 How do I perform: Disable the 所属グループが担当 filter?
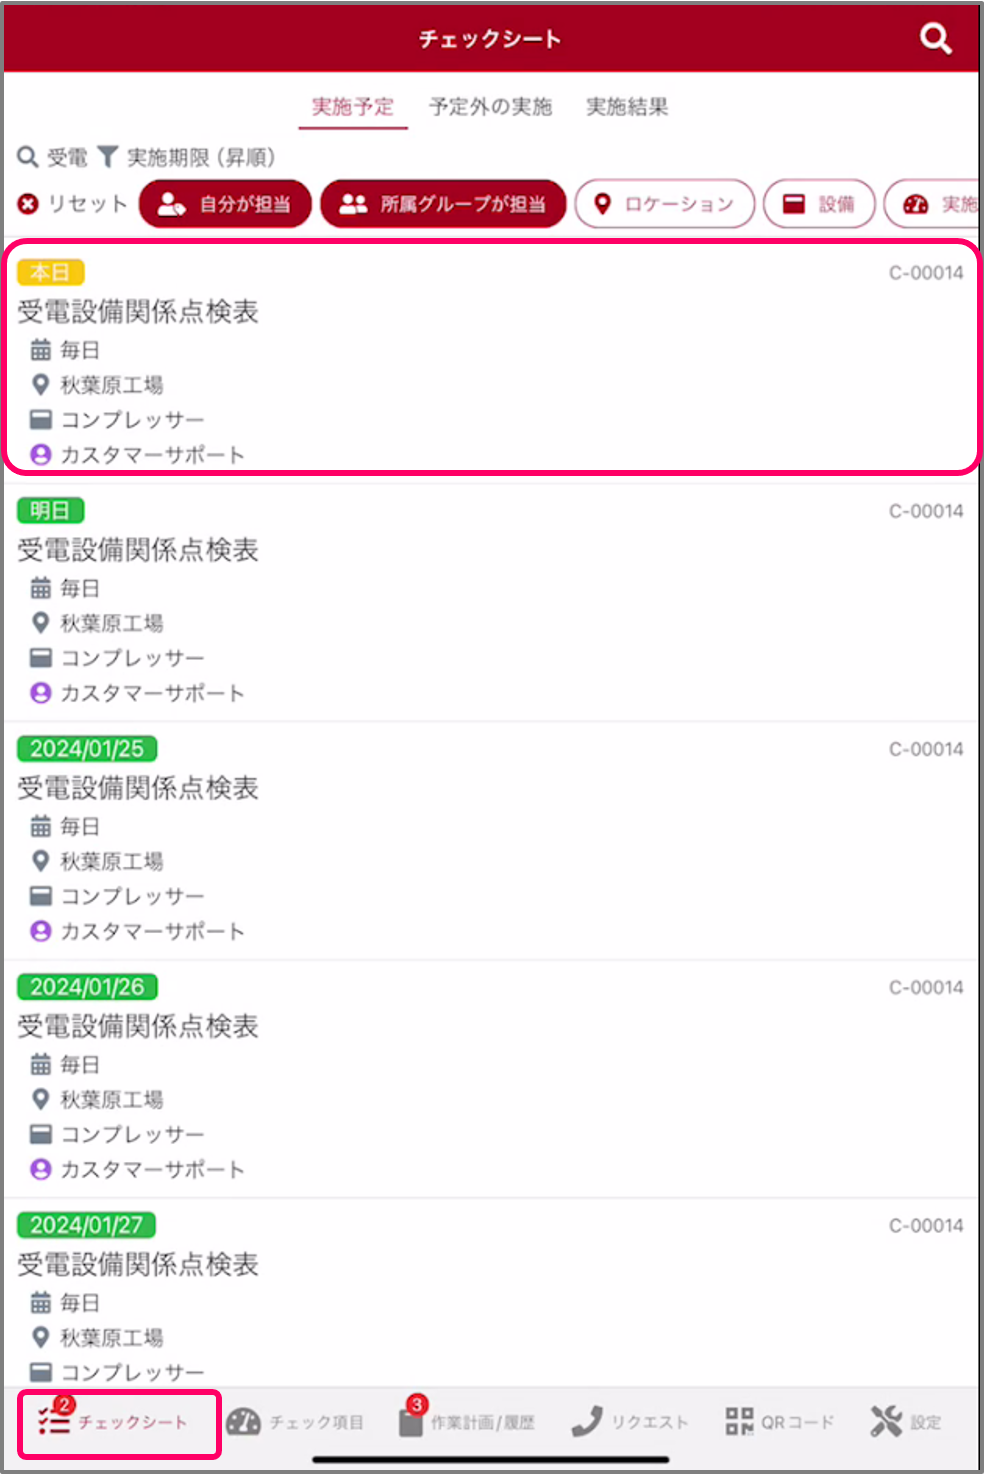443,203
